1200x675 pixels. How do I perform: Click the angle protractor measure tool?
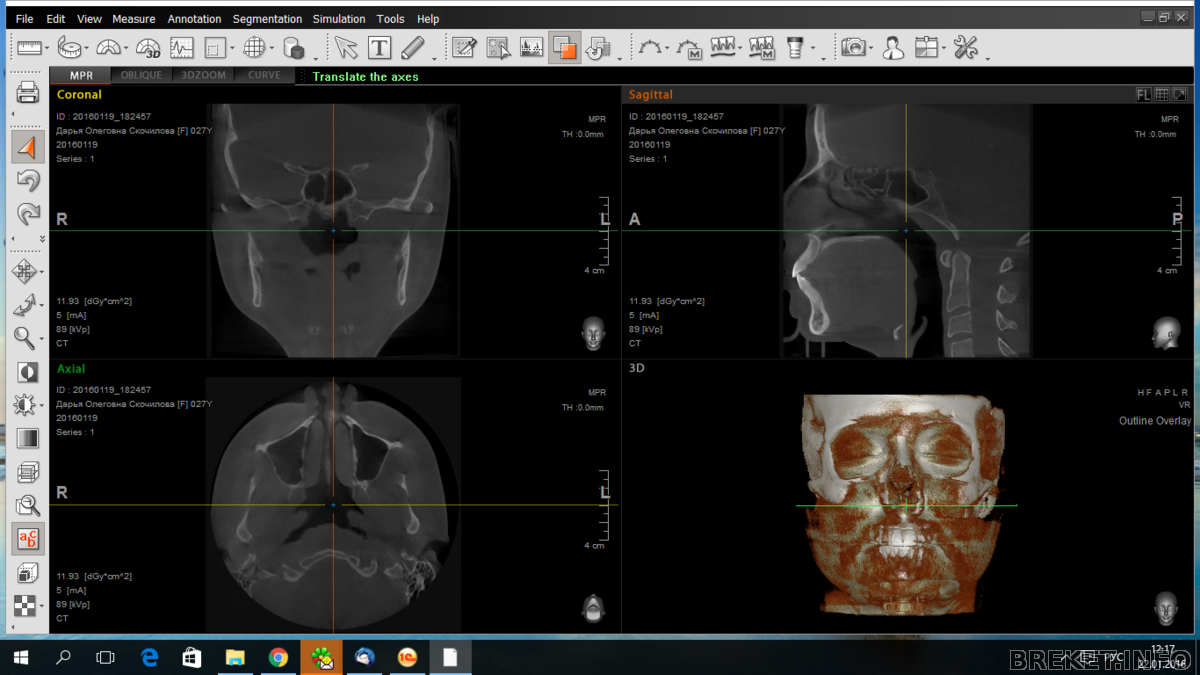pos(109,47)
